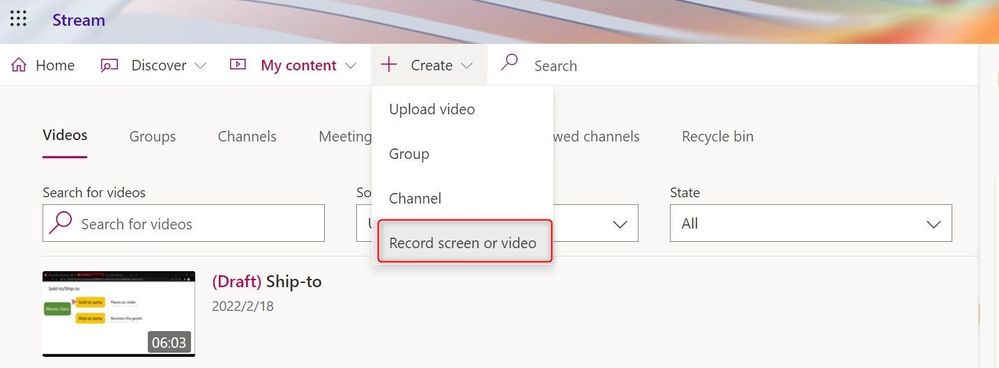The height and width of the screenshot is (368, 999).
Task: Open the Ship-to video thumbnail
Action: [119, 314]
